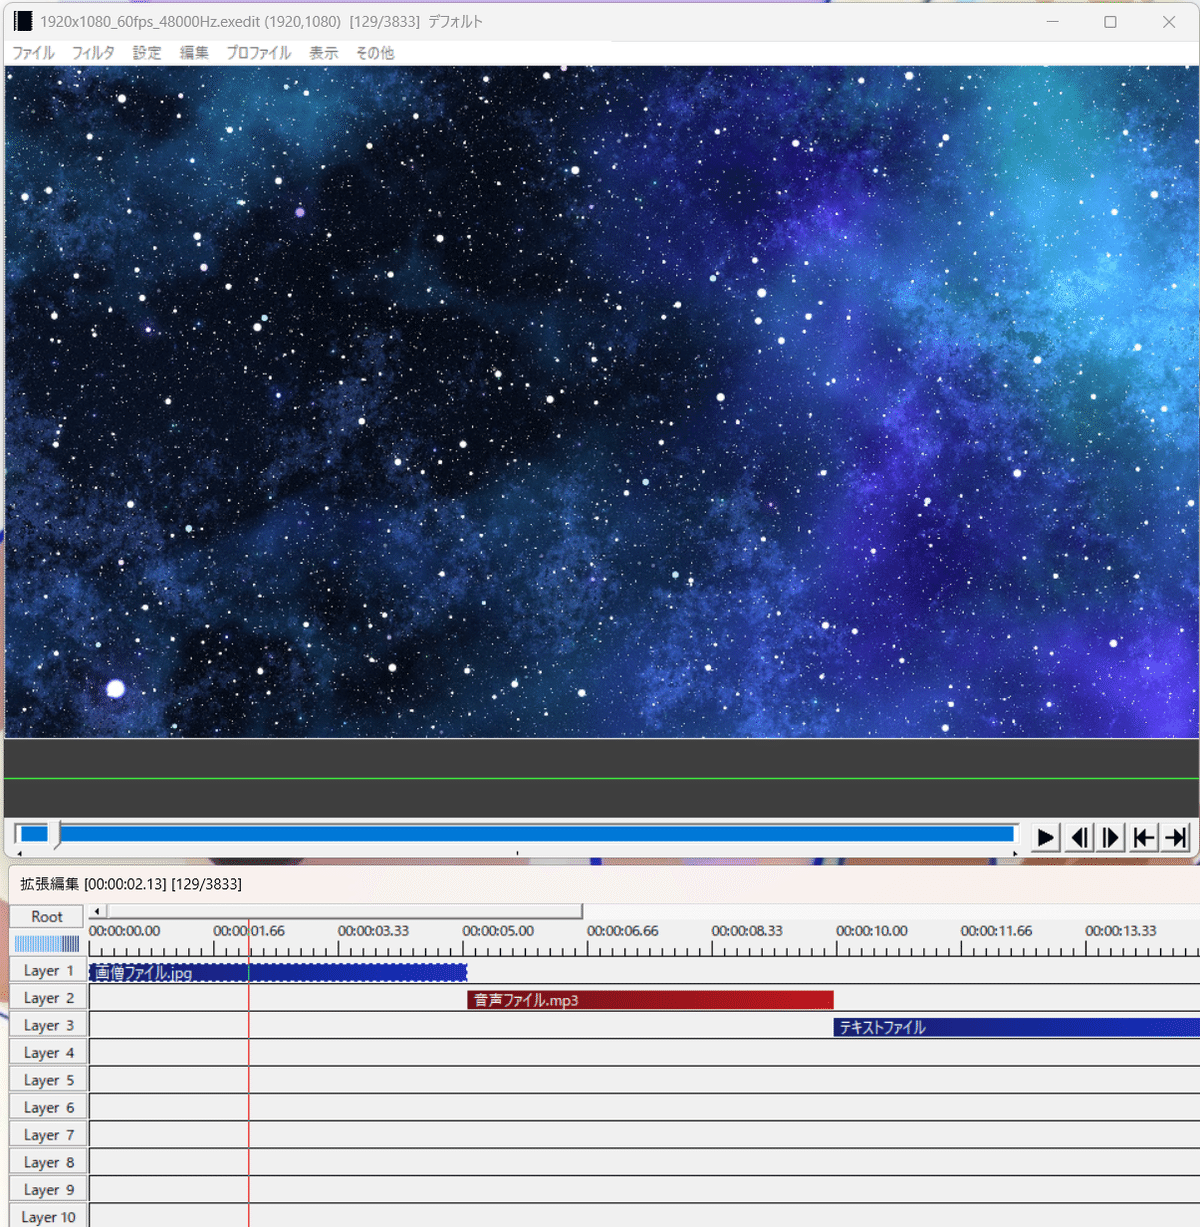Open the プロファイル menu

pos(259,53)
